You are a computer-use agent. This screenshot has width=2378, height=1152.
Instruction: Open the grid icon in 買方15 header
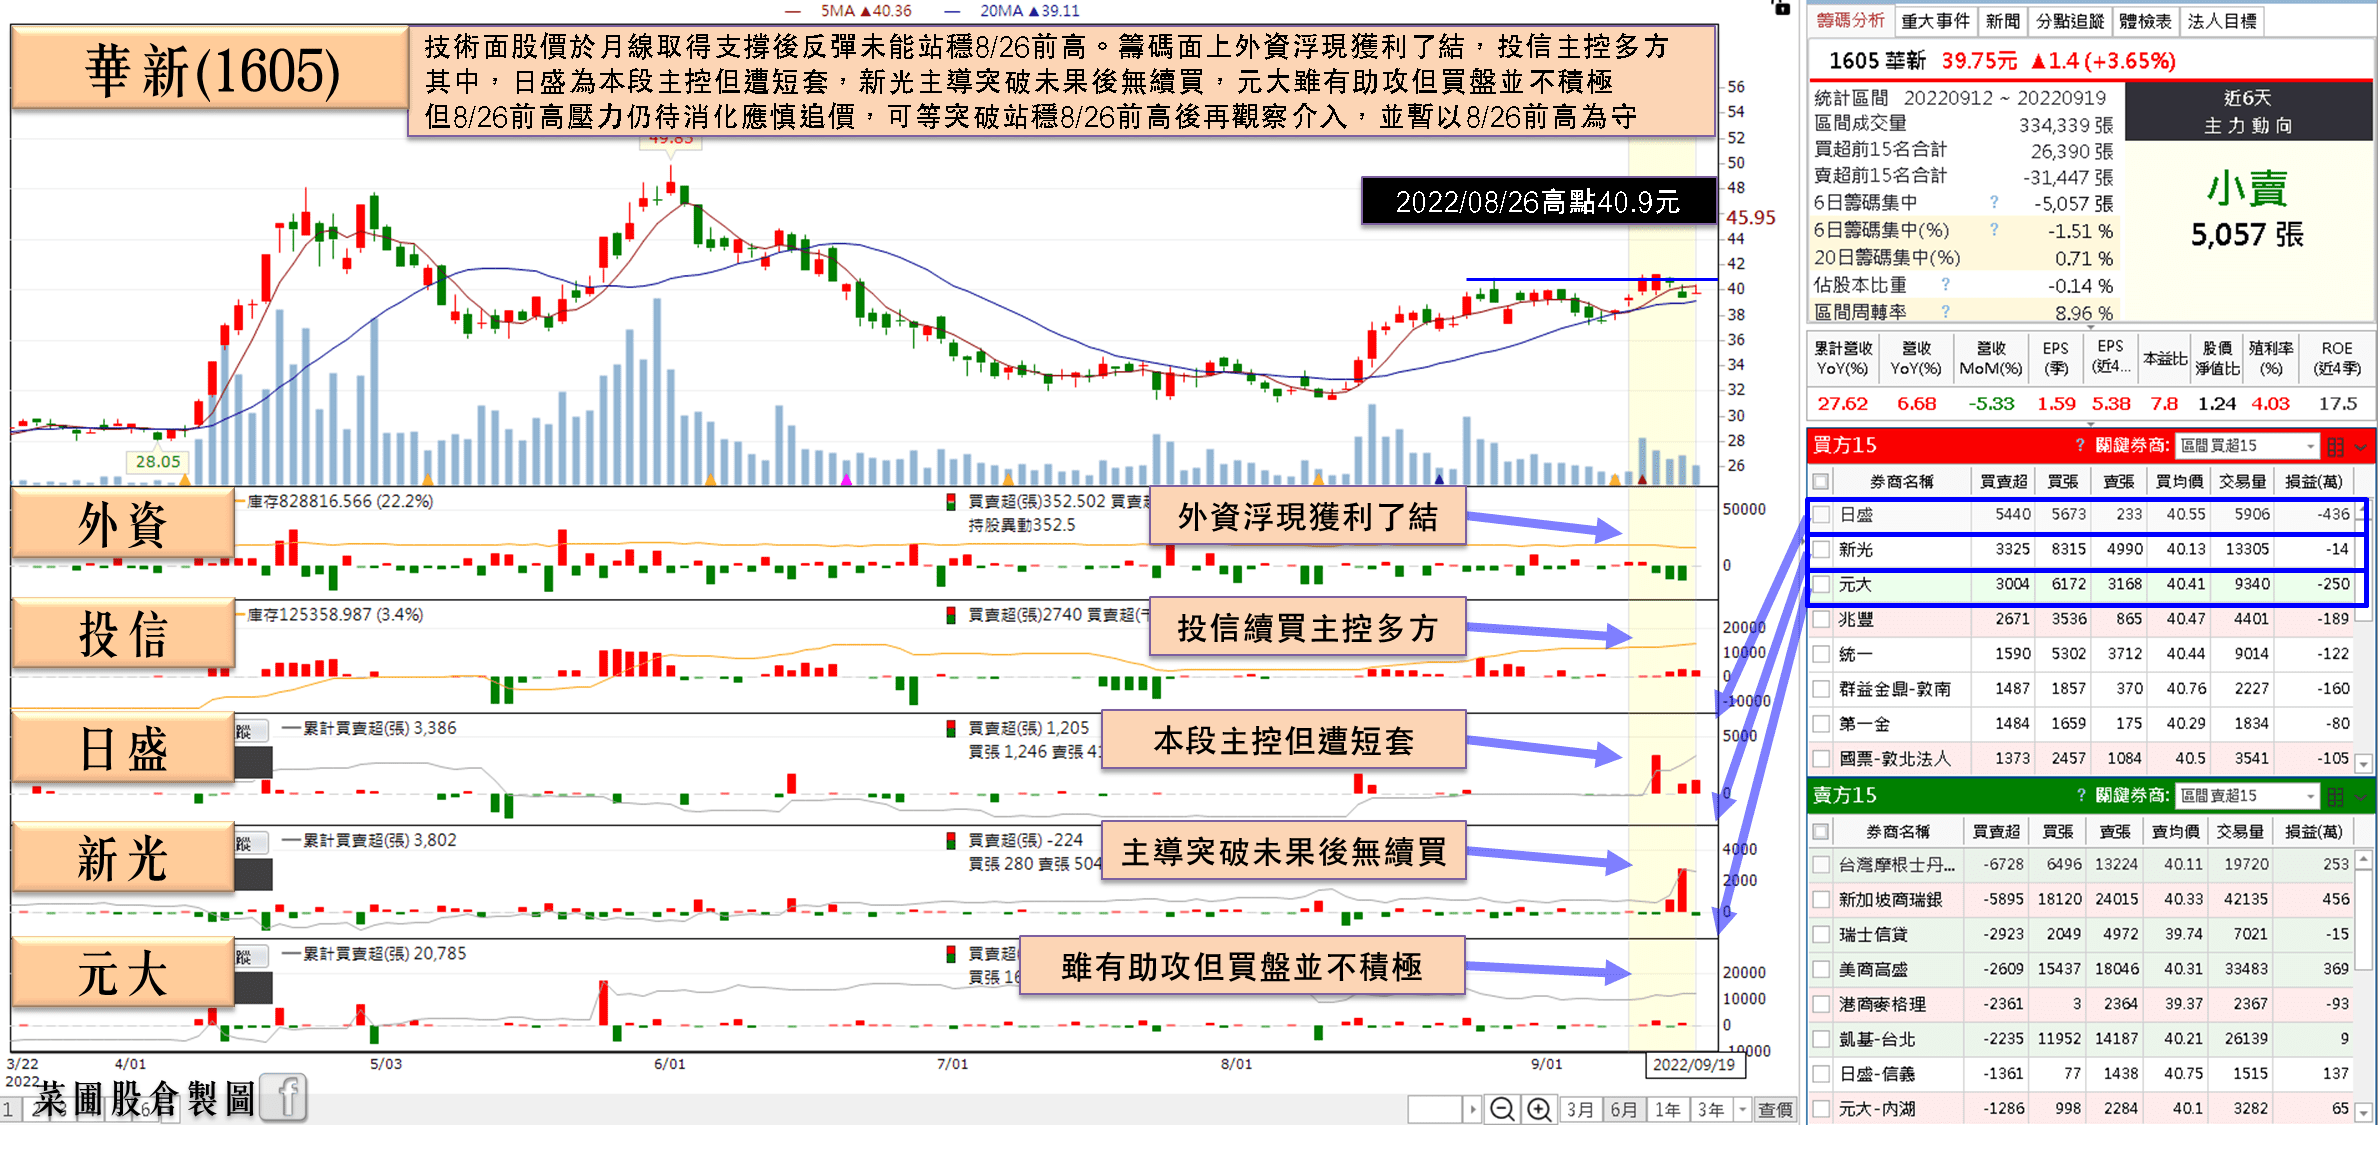click(x=2336, y=446)
